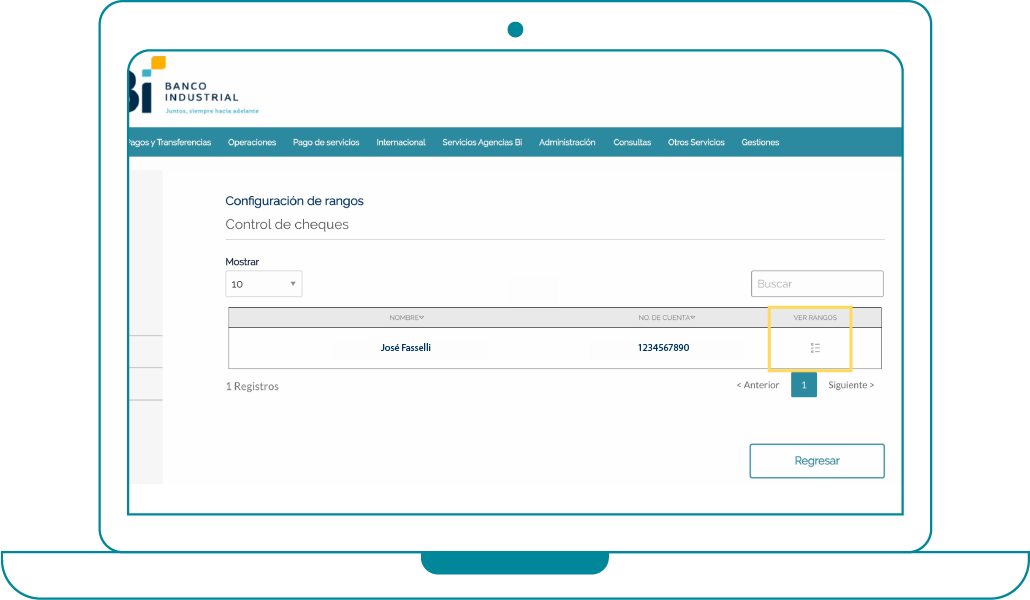Select Pago de servicios in navigation
The height and width of the screenshot is (600, 1030).
326,142
